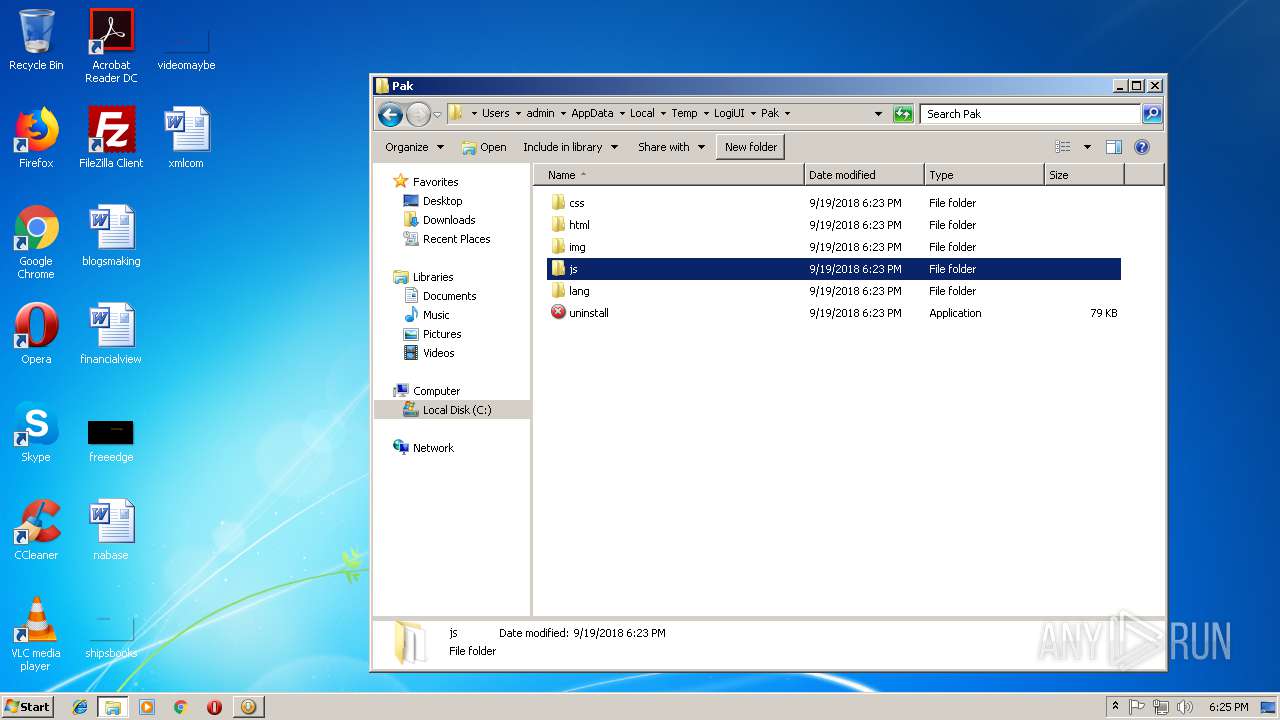Image resolution: width=1280 pixels, height=720 pixels.
Task: Refresh the Pak folder view
Action: coord(903,114)
